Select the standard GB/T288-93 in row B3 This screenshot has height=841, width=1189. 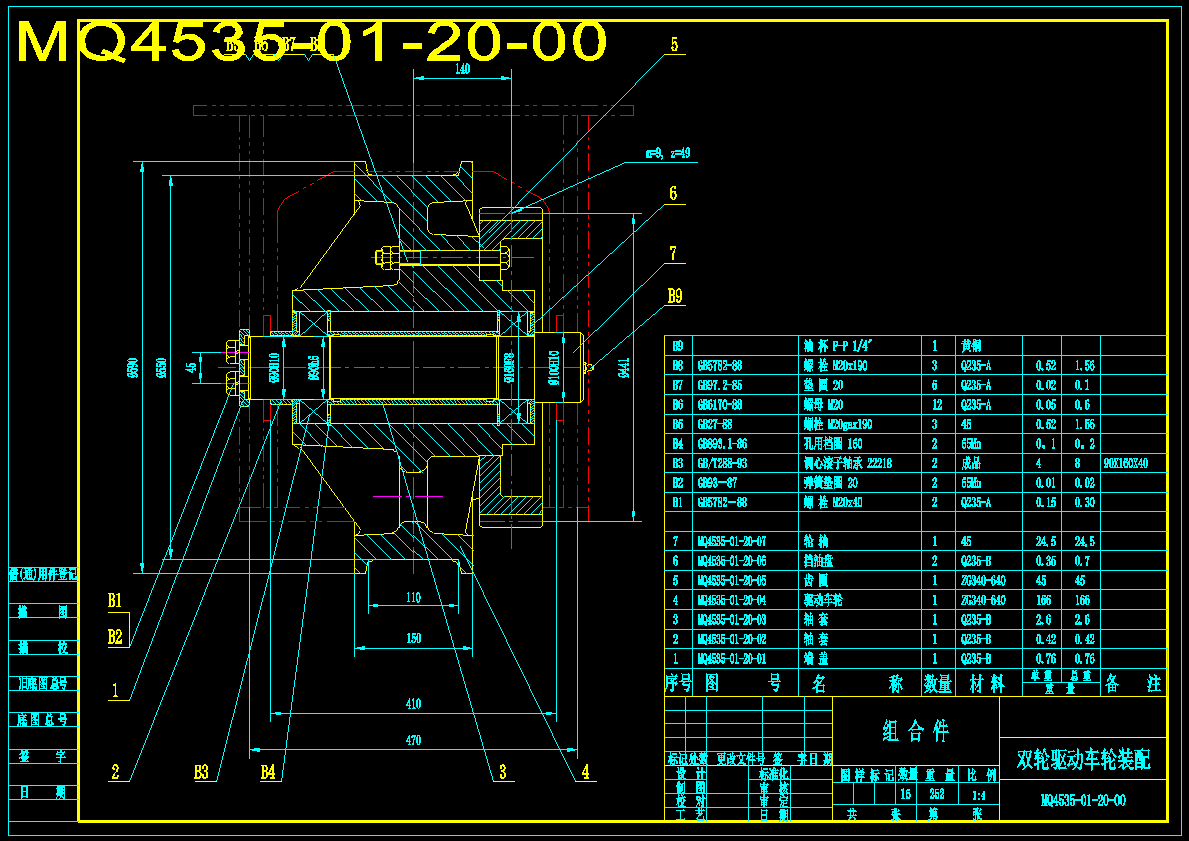[722, 463]
